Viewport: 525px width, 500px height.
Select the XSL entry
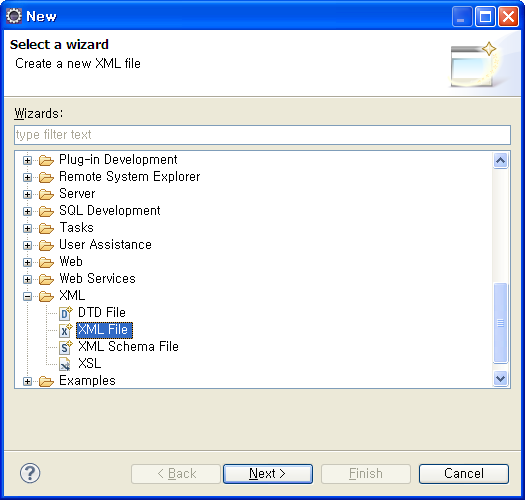[x=89, y=364]
